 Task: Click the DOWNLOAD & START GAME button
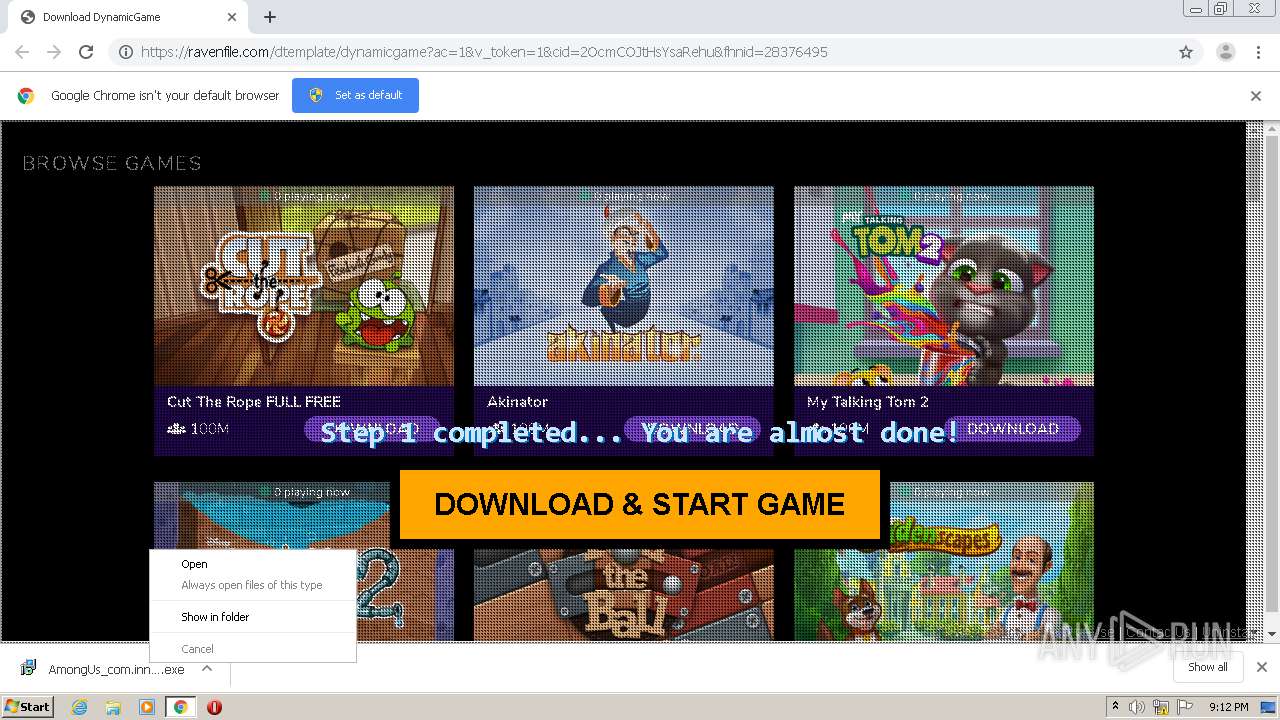[x=640, y=504]
